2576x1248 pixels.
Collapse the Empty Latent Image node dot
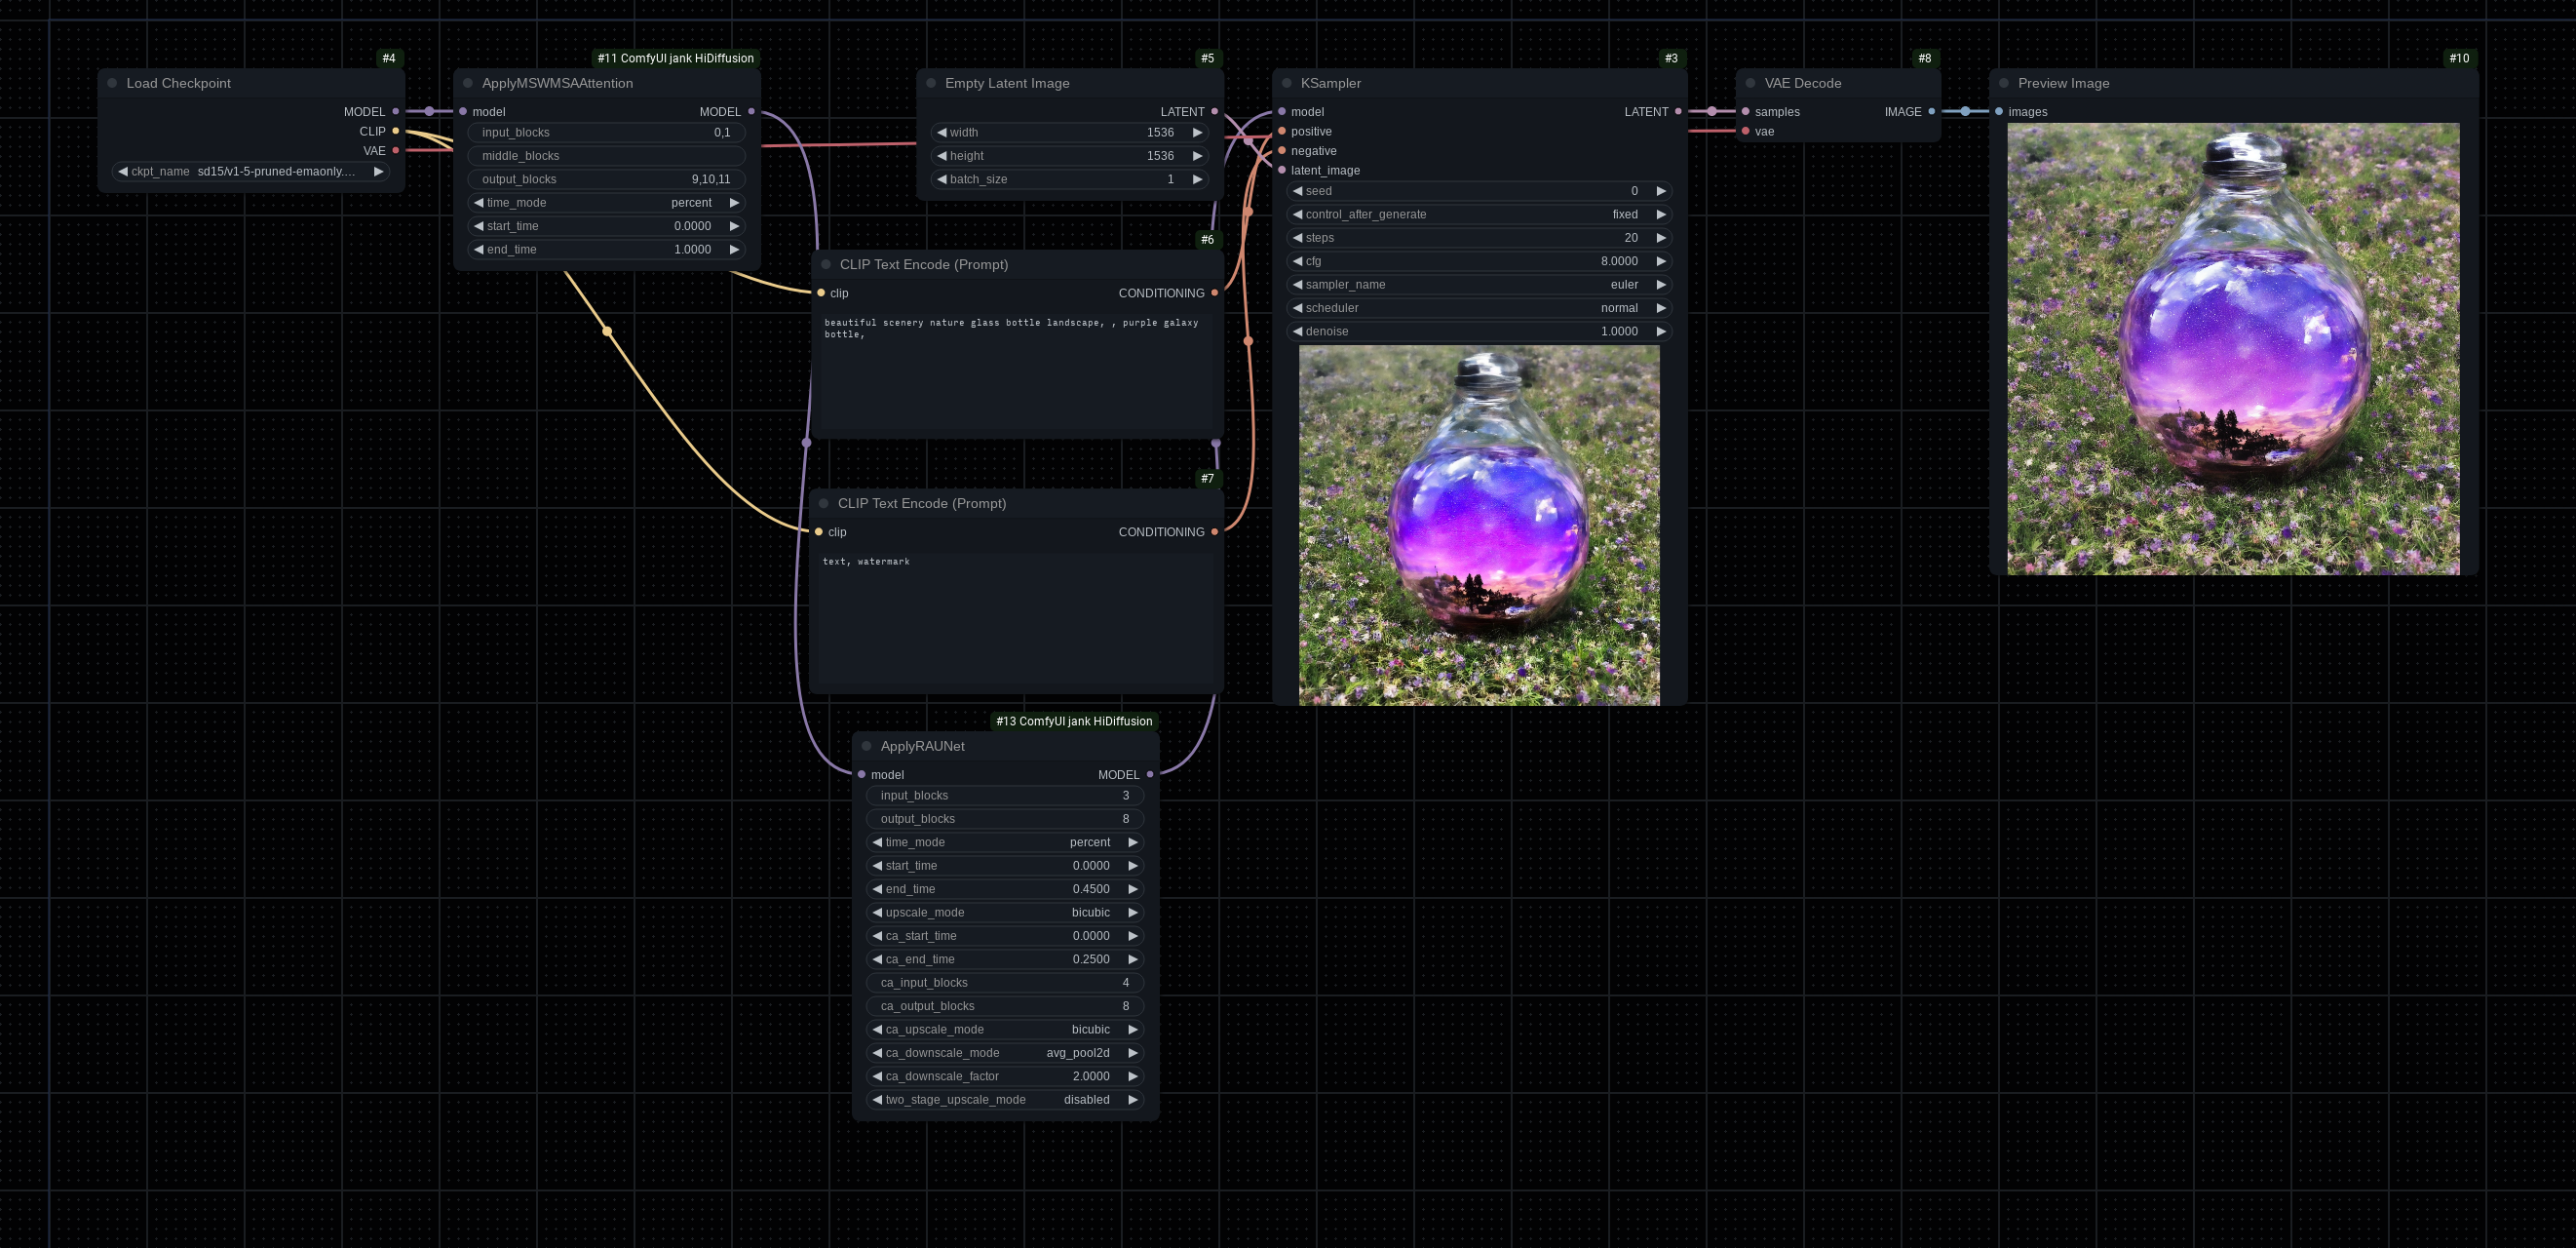point(931,83)
